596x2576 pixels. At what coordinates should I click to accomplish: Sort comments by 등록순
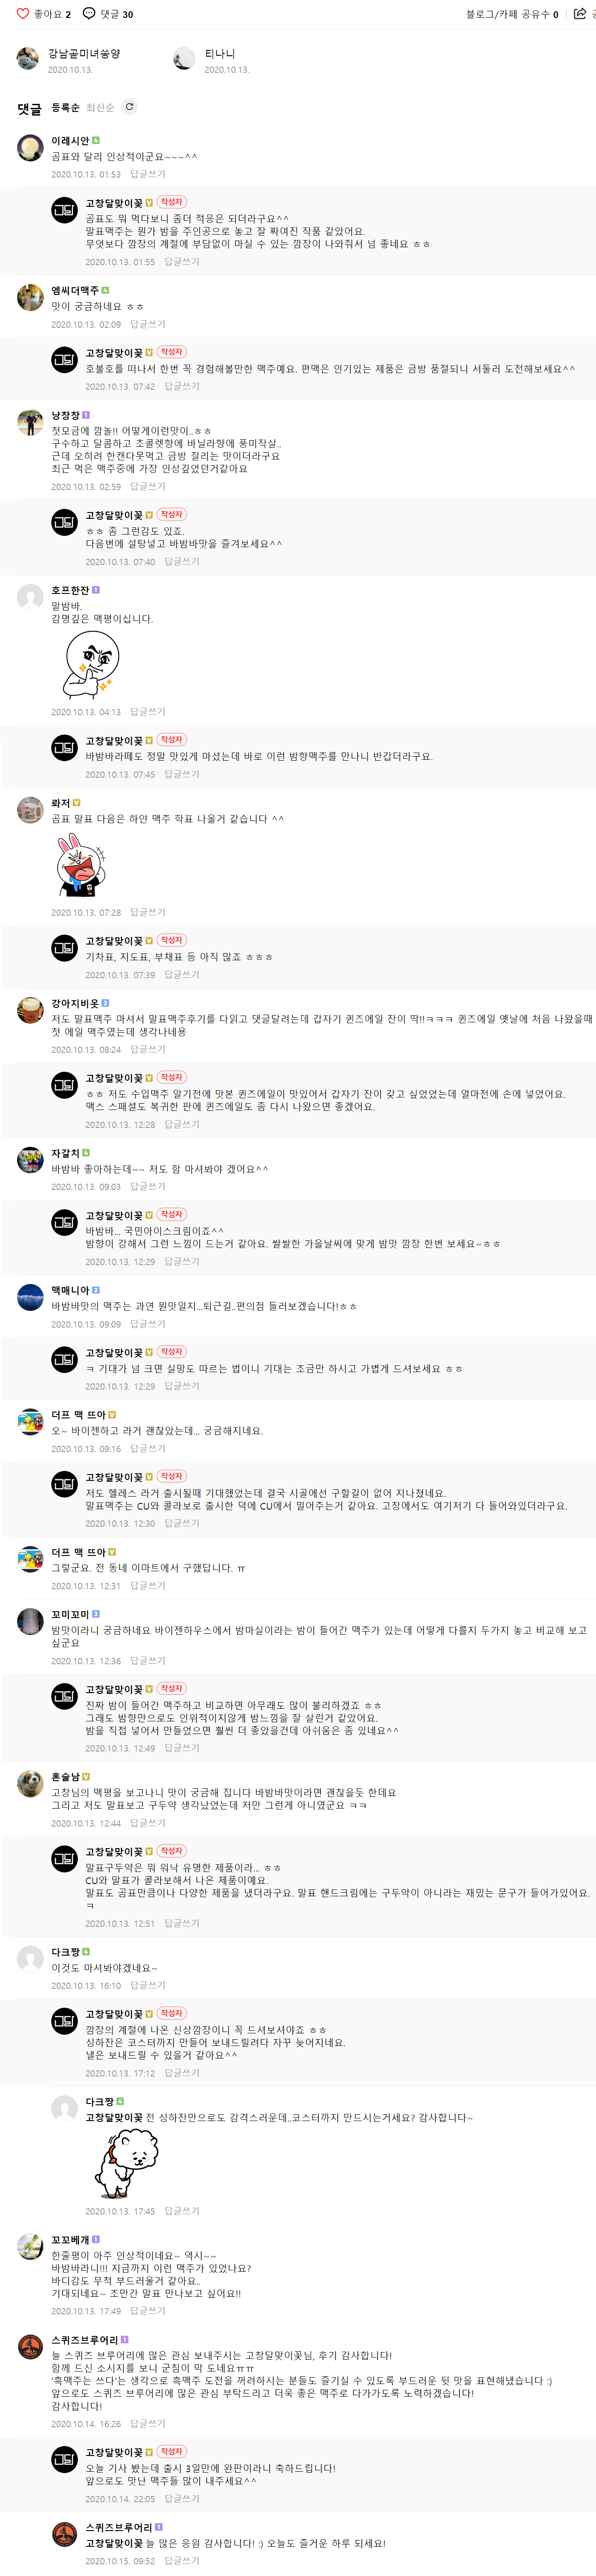coord(65,108)
